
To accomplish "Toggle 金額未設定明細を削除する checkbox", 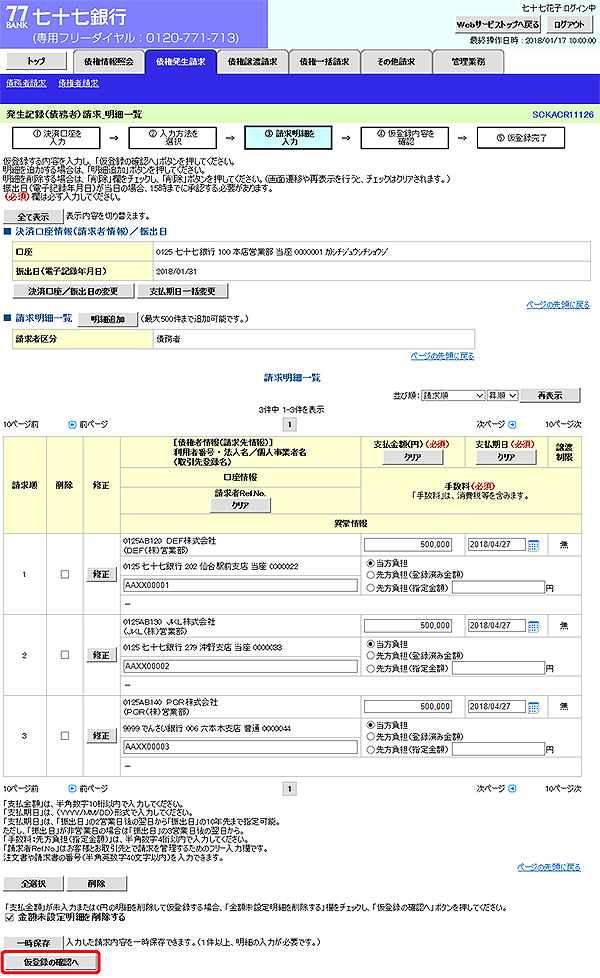I will pyautogui.click(x=9, y=917).
